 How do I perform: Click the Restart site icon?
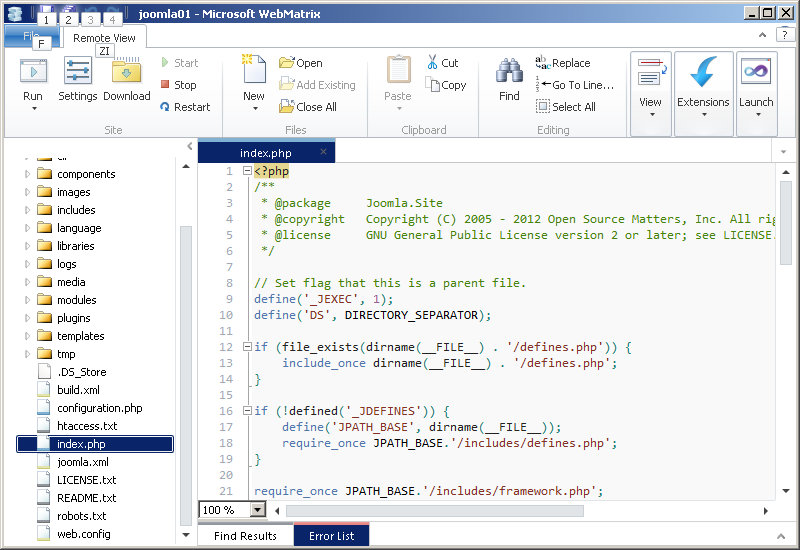tap(165, 107)
